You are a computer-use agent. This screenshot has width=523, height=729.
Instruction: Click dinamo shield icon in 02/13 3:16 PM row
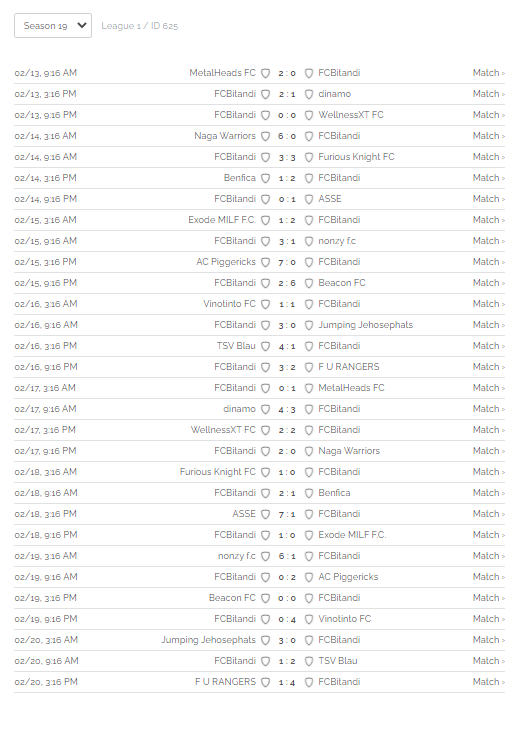309,94
